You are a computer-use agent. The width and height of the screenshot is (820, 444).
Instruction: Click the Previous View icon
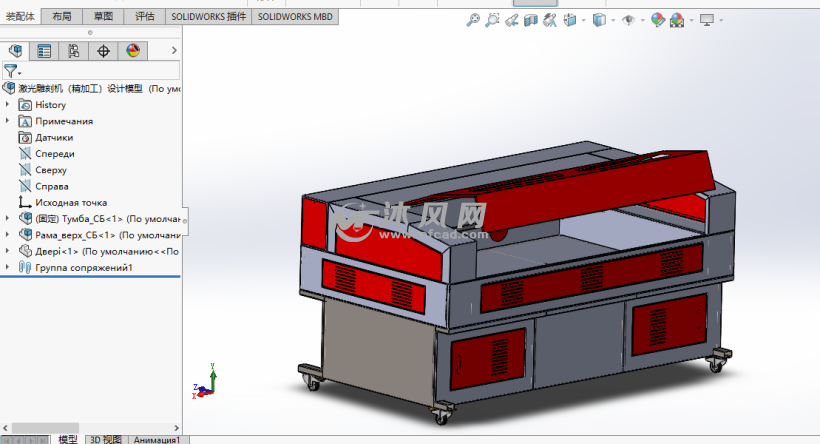point(511,19)
